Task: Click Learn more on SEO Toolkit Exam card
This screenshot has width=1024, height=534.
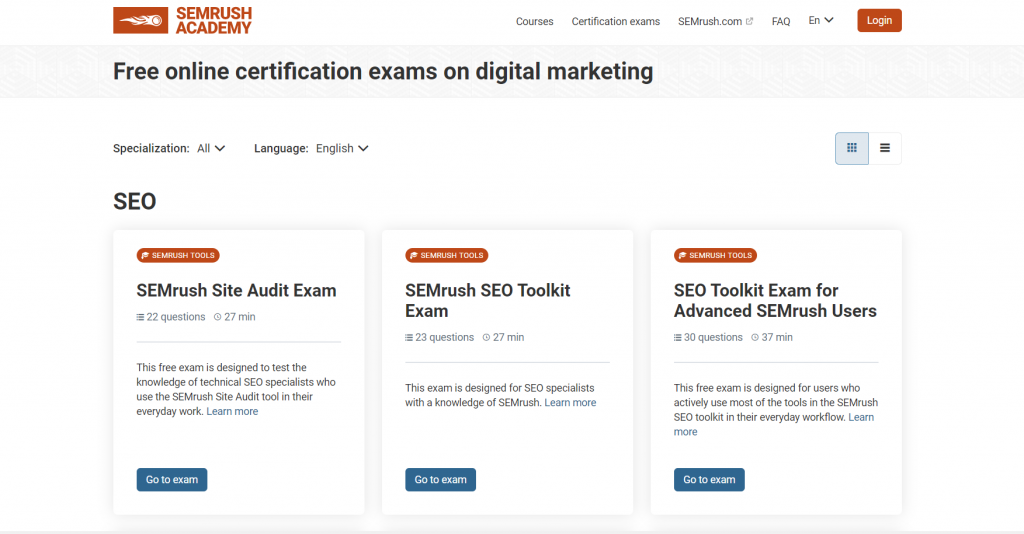Action: 570,403
